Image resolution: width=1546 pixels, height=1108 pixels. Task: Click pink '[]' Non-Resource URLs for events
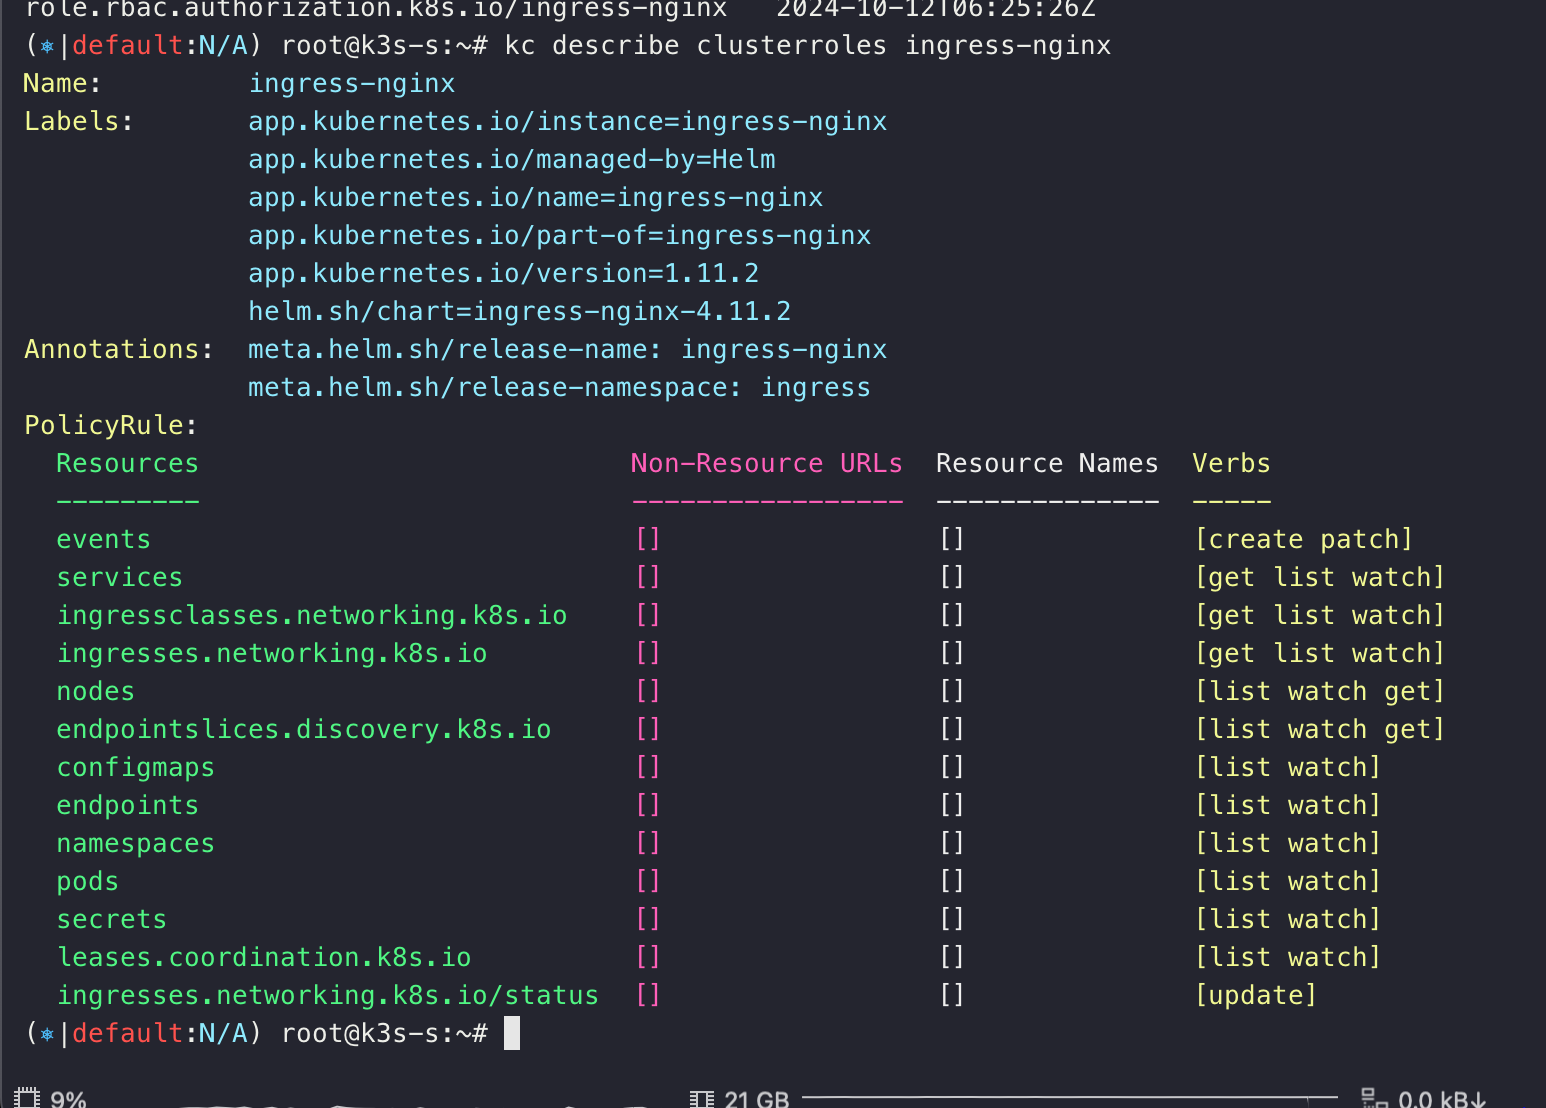pyautogui.click(x=648, y=540)
